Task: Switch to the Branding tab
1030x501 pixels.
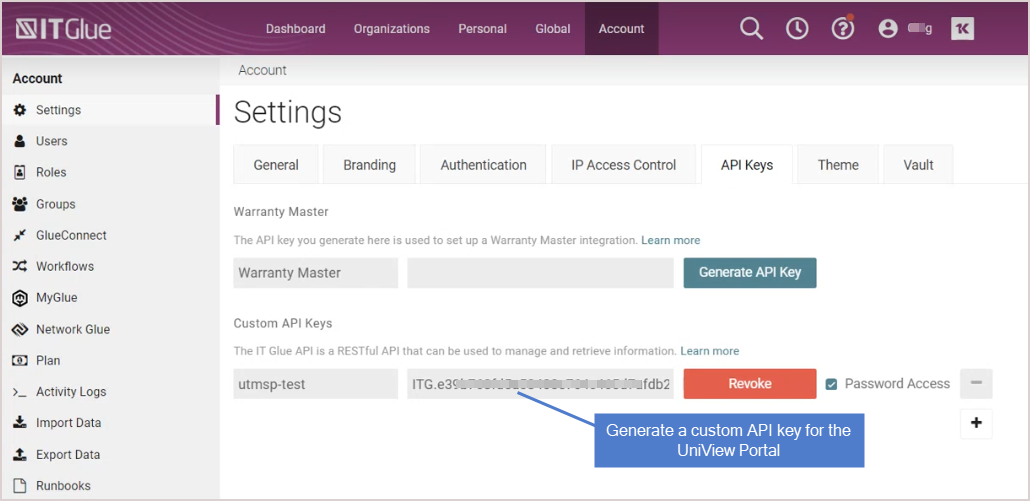Action: tap(369, 165)
